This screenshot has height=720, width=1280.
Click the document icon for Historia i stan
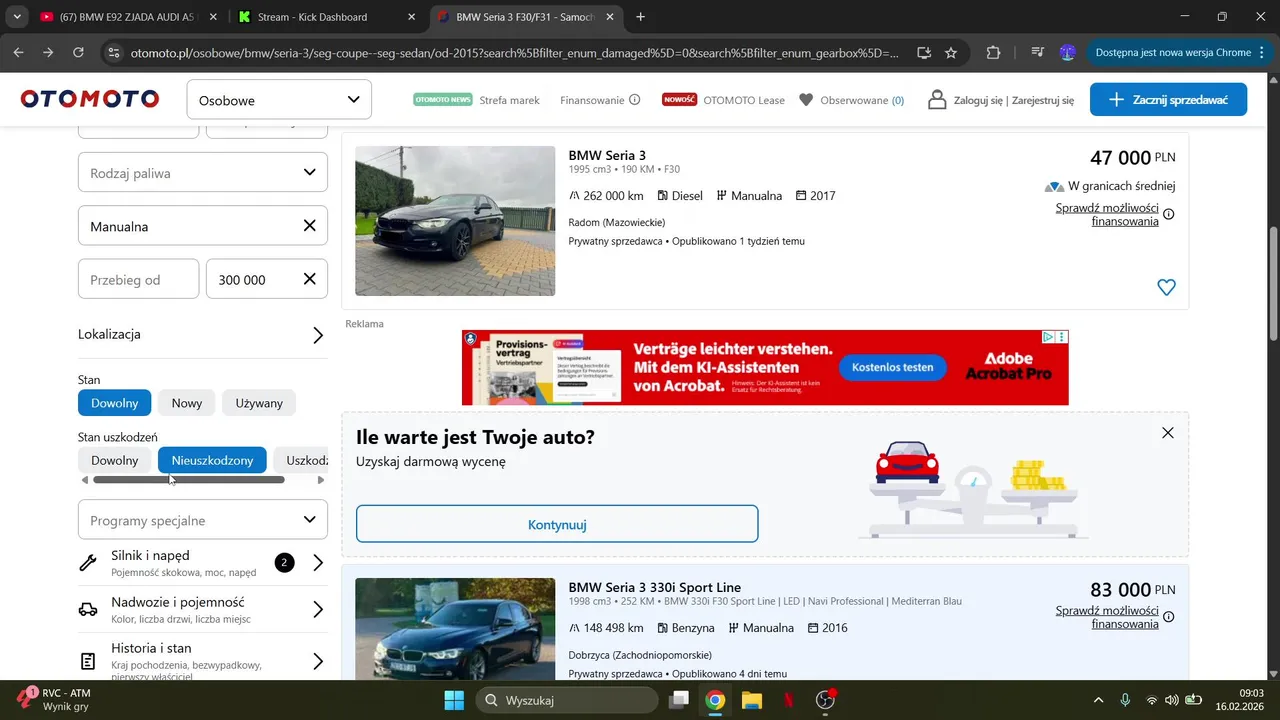click(x=88, y=661)
